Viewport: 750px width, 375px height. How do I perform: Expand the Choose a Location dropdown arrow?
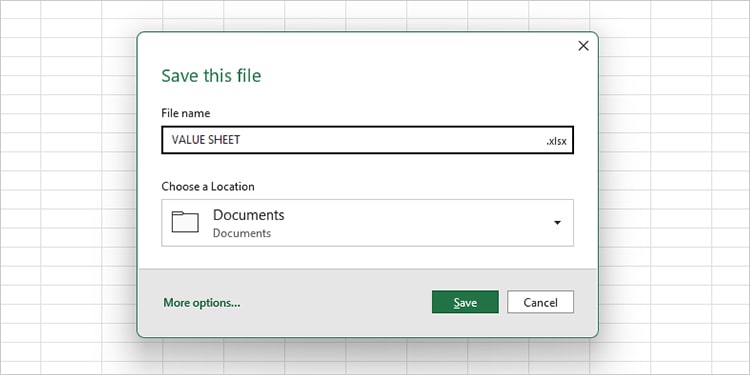click(557, 223)
